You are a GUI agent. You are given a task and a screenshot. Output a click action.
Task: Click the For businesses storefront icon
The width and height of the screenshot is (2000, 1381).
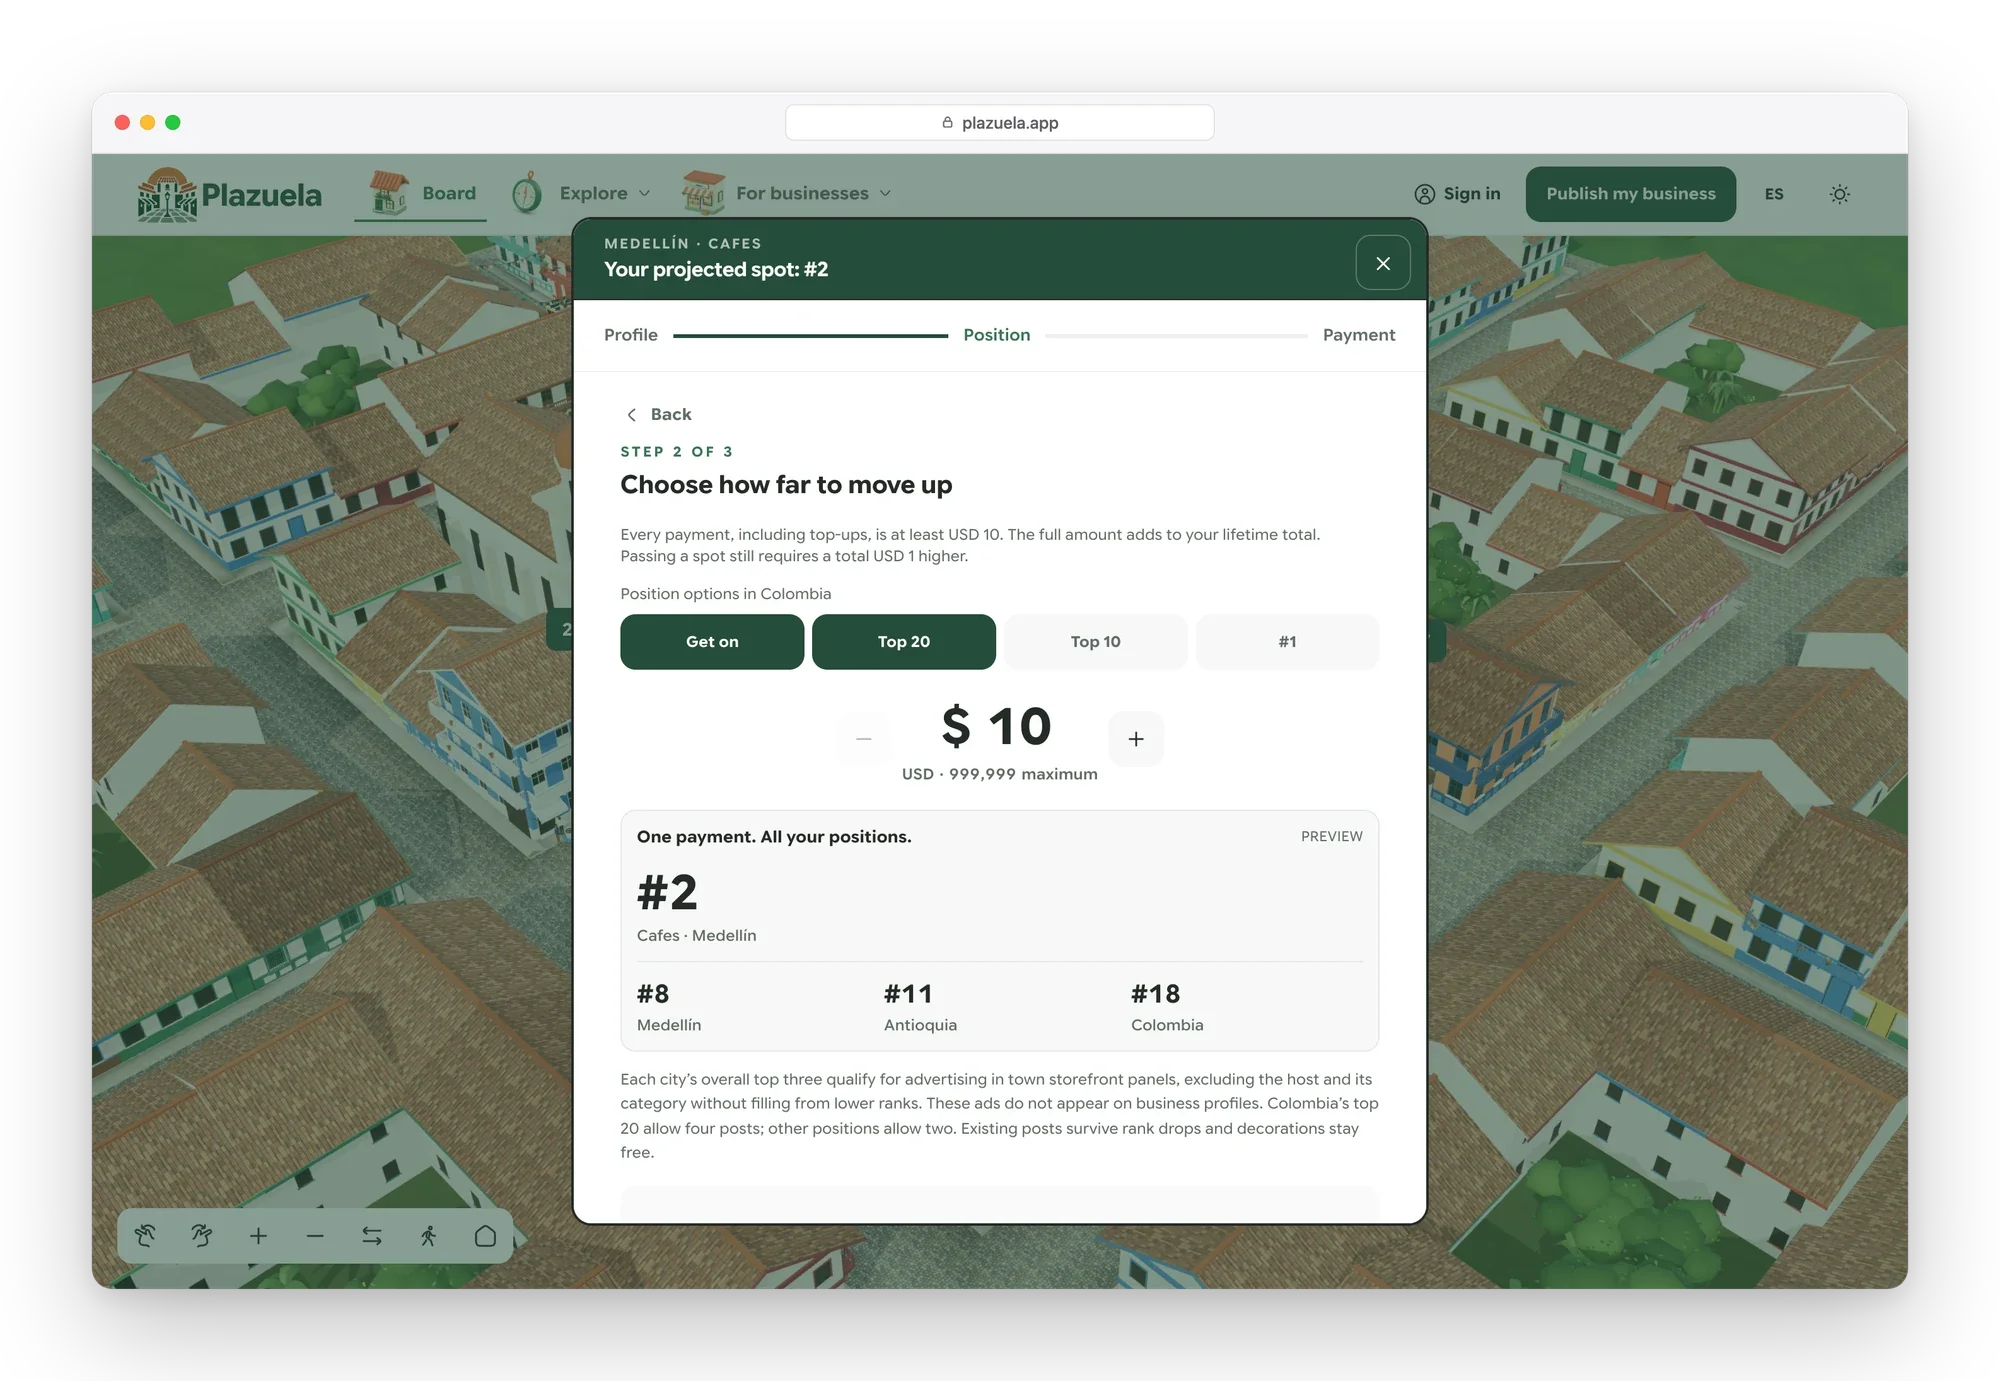(703, 193)
